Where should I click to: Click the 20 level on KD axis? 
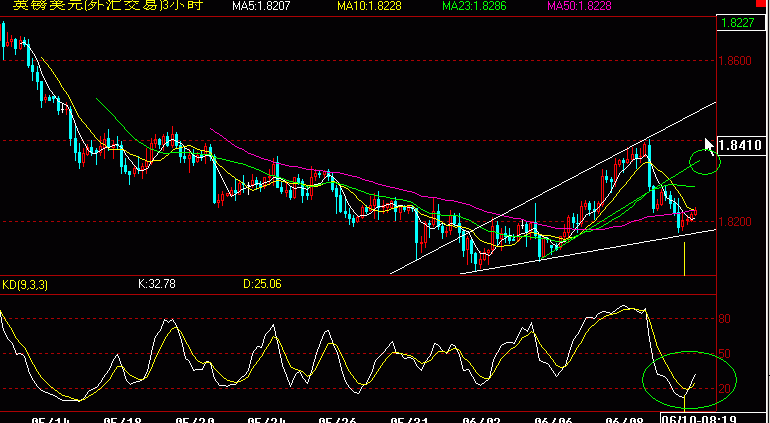point(724,389)
